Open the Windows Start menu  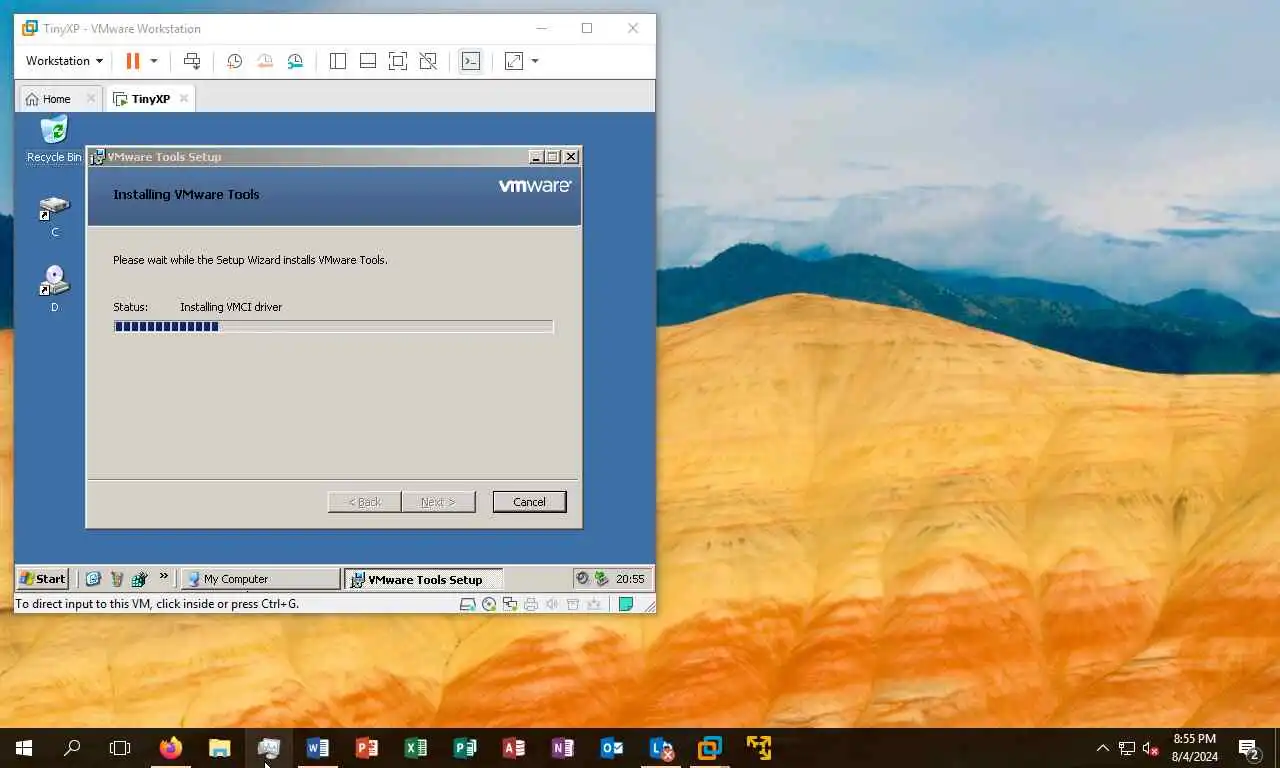tap(24, 748)
